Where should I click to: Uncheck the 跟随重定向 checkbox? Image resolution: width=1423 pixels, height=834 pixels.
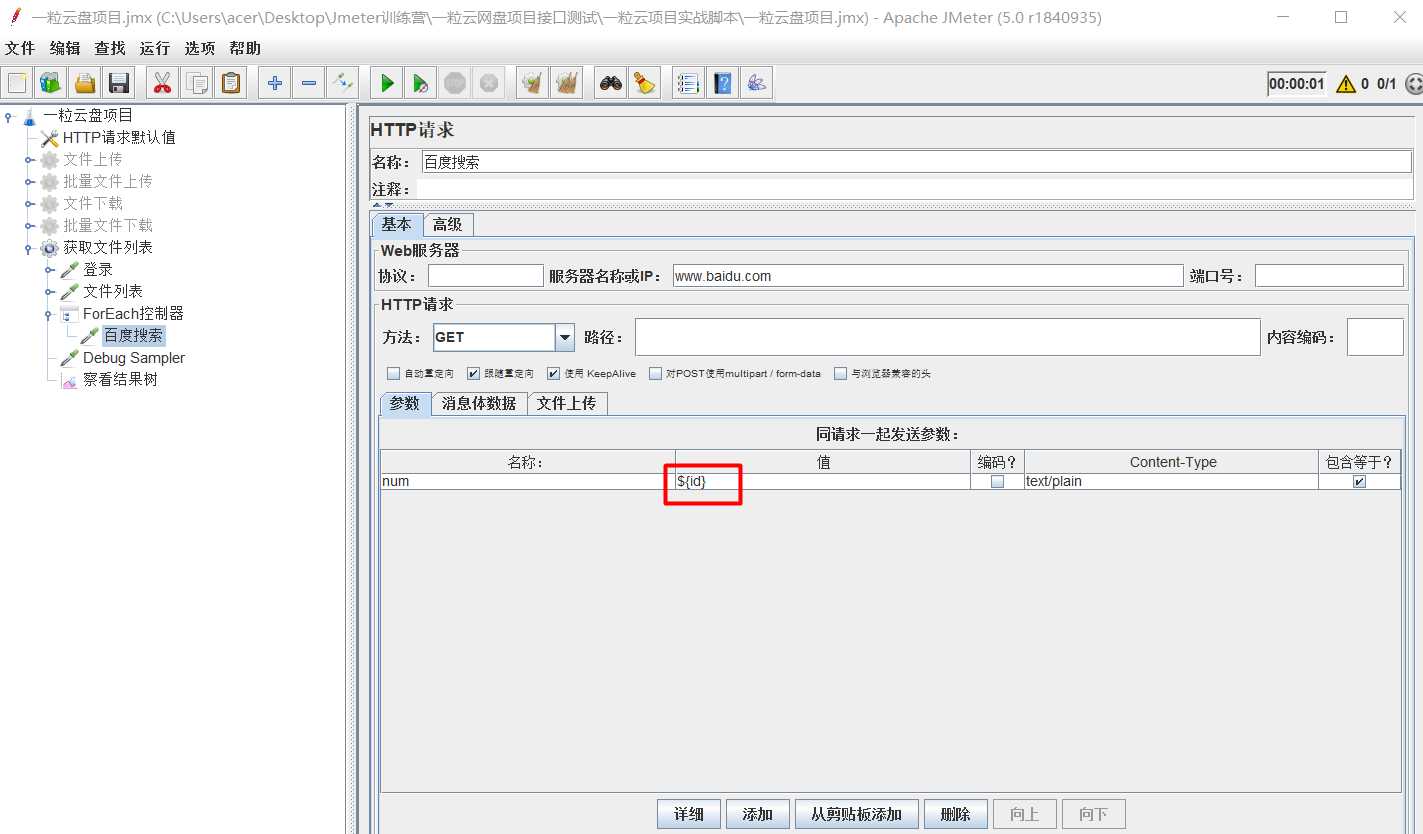[474, 374]
